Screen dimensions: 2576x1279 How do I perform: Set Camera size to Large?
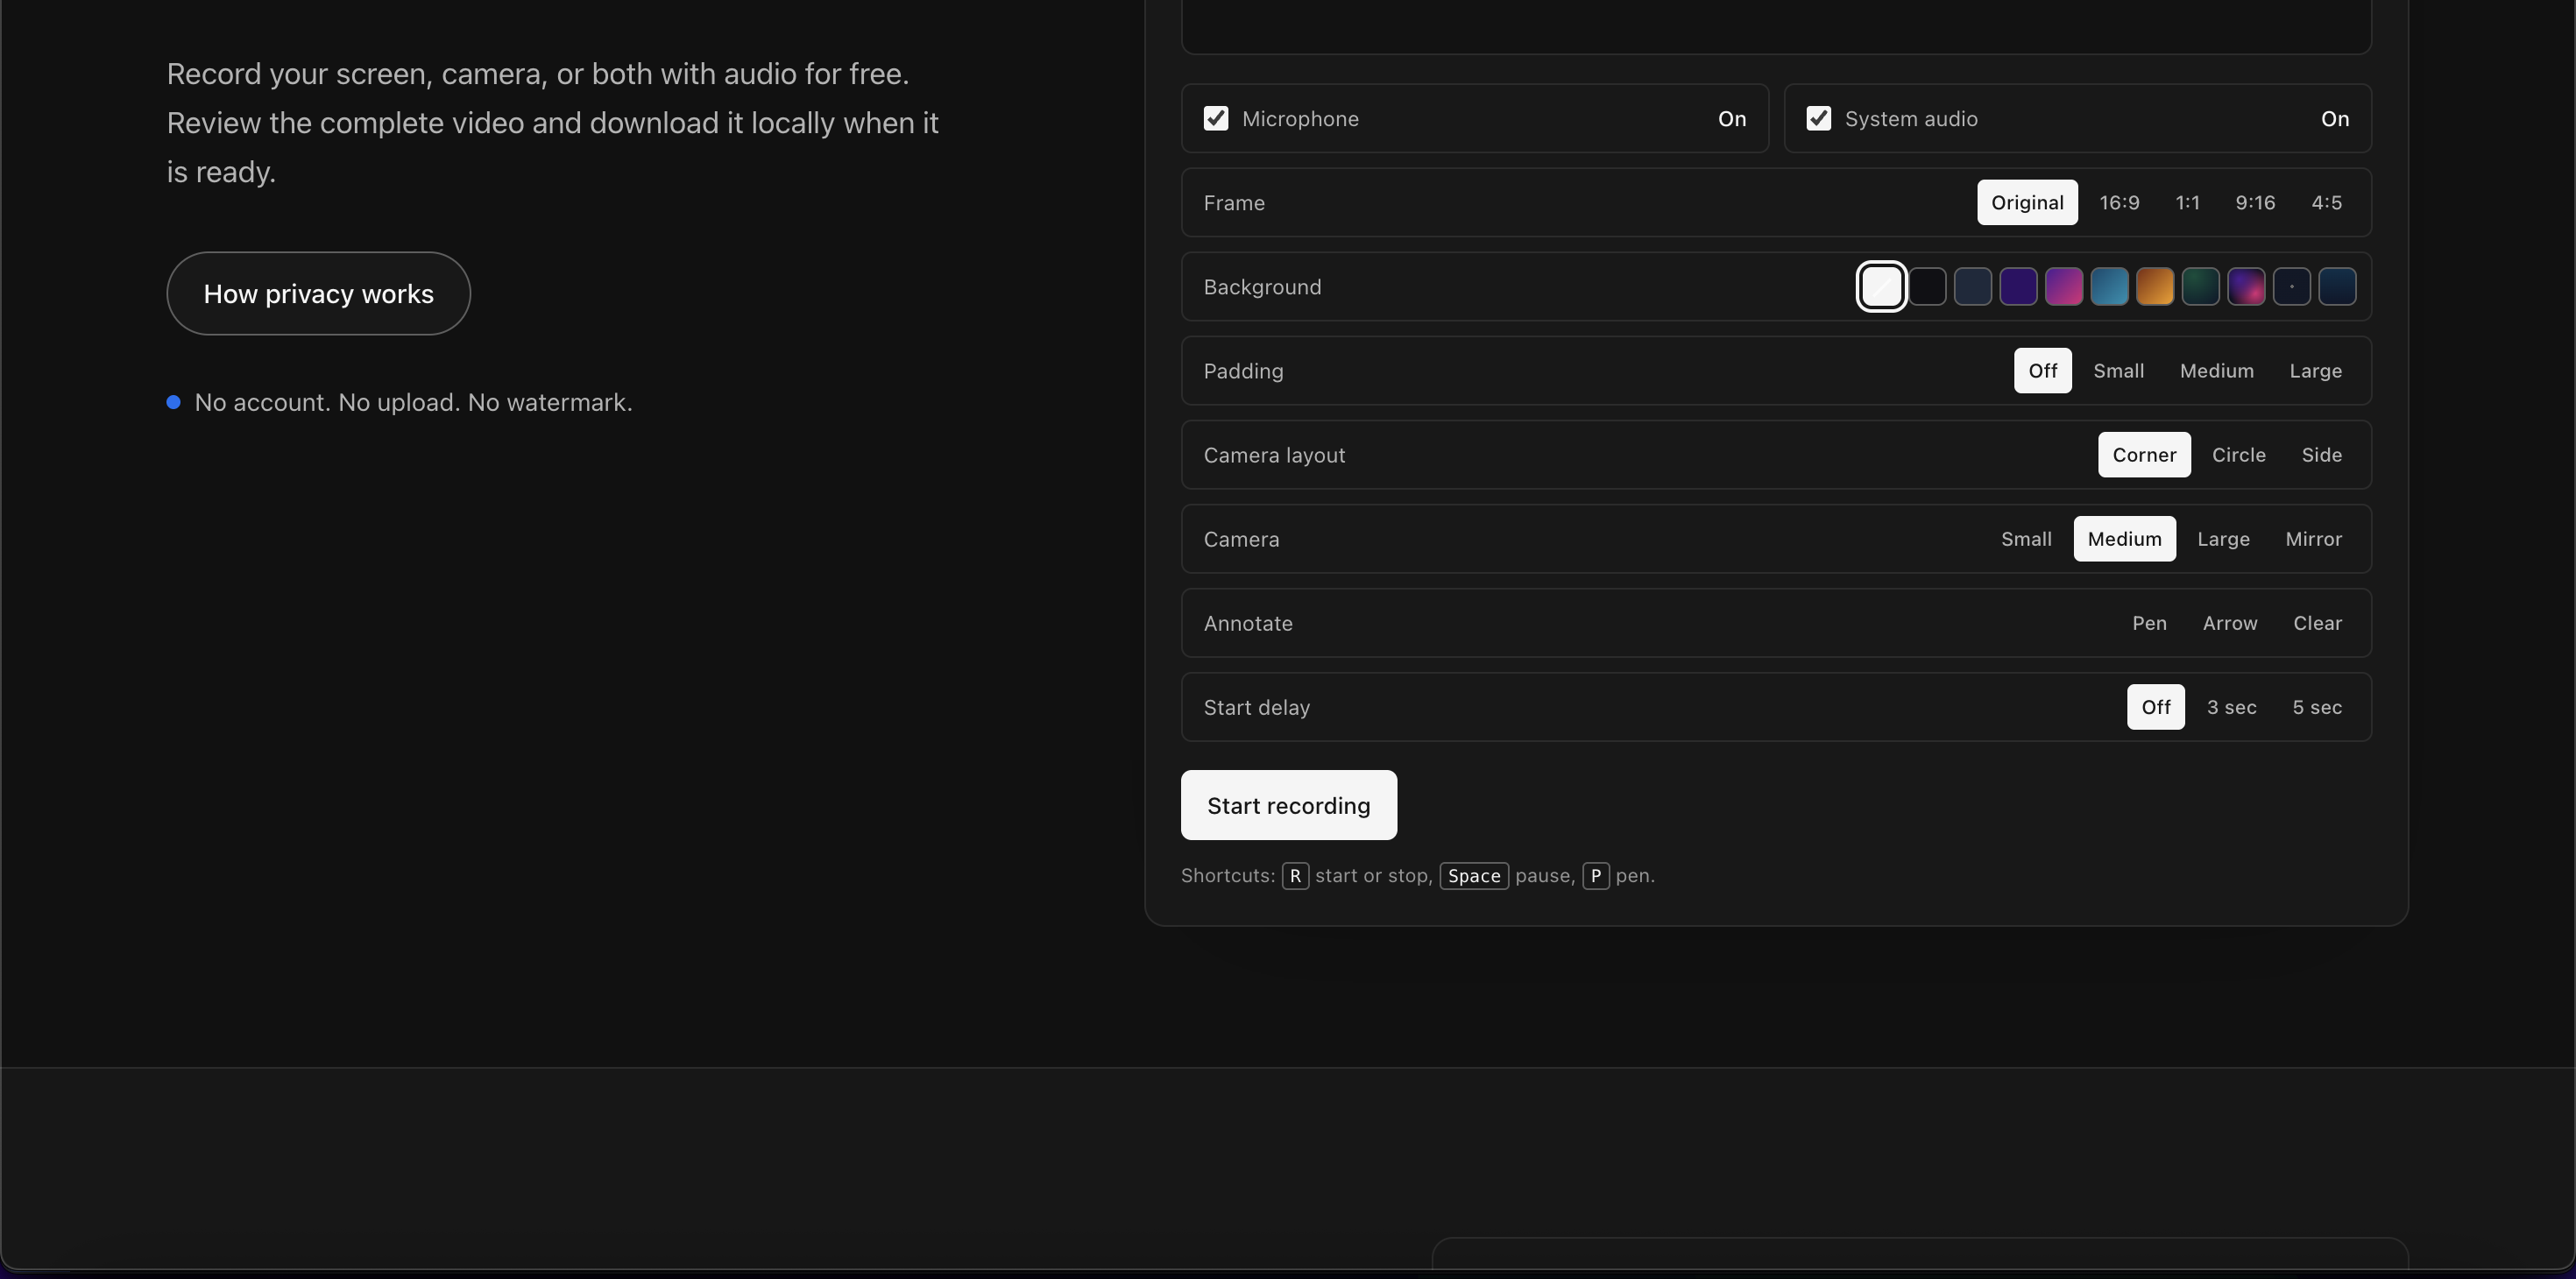(x=2223, y=539)
